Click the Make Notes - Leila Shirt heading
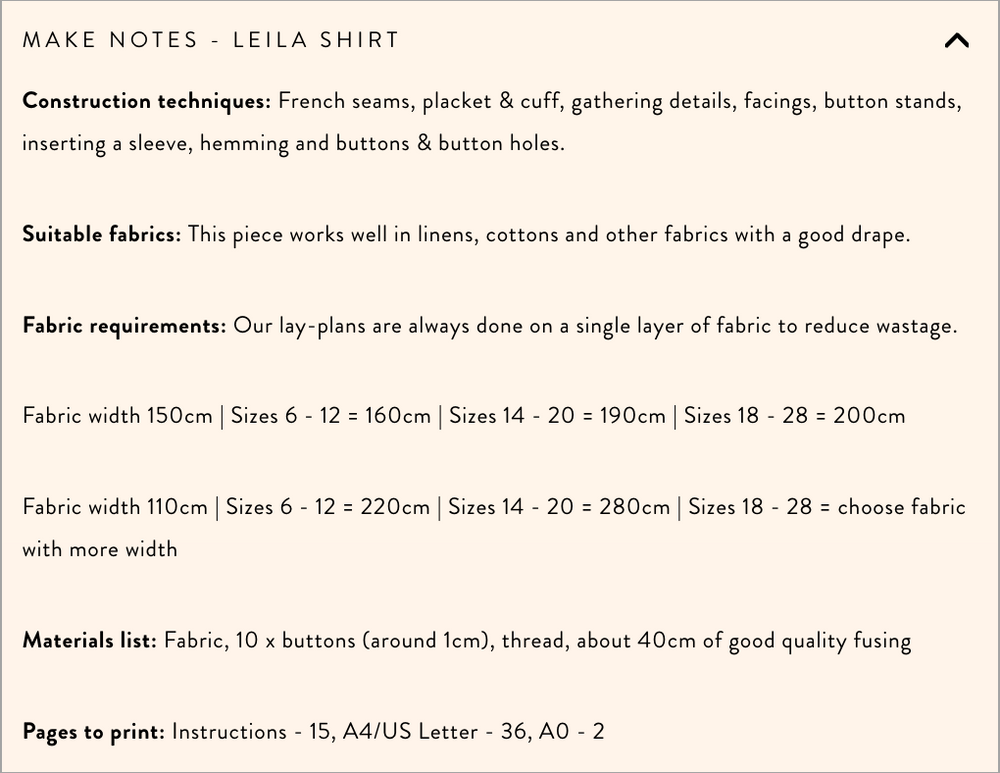The image size is (1000, 773). [x=211, y=40]
